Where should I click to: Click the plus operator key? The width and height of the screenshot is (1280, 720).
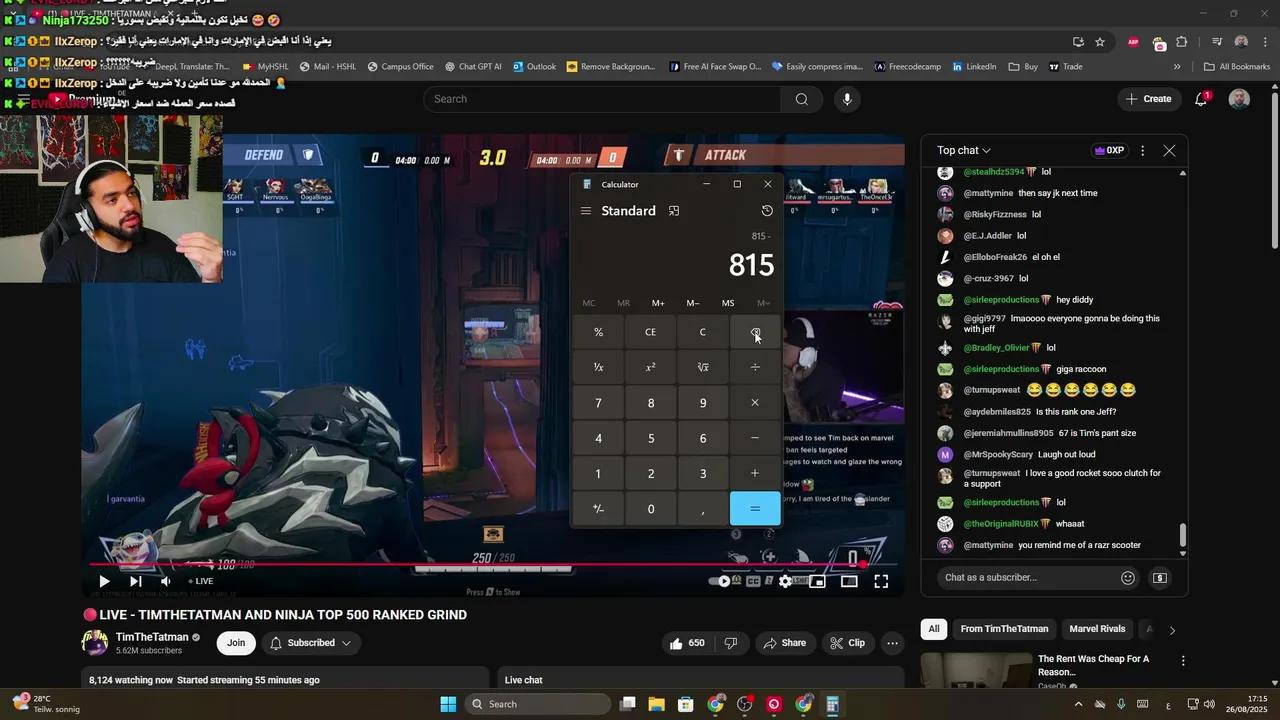pos(755,474)
